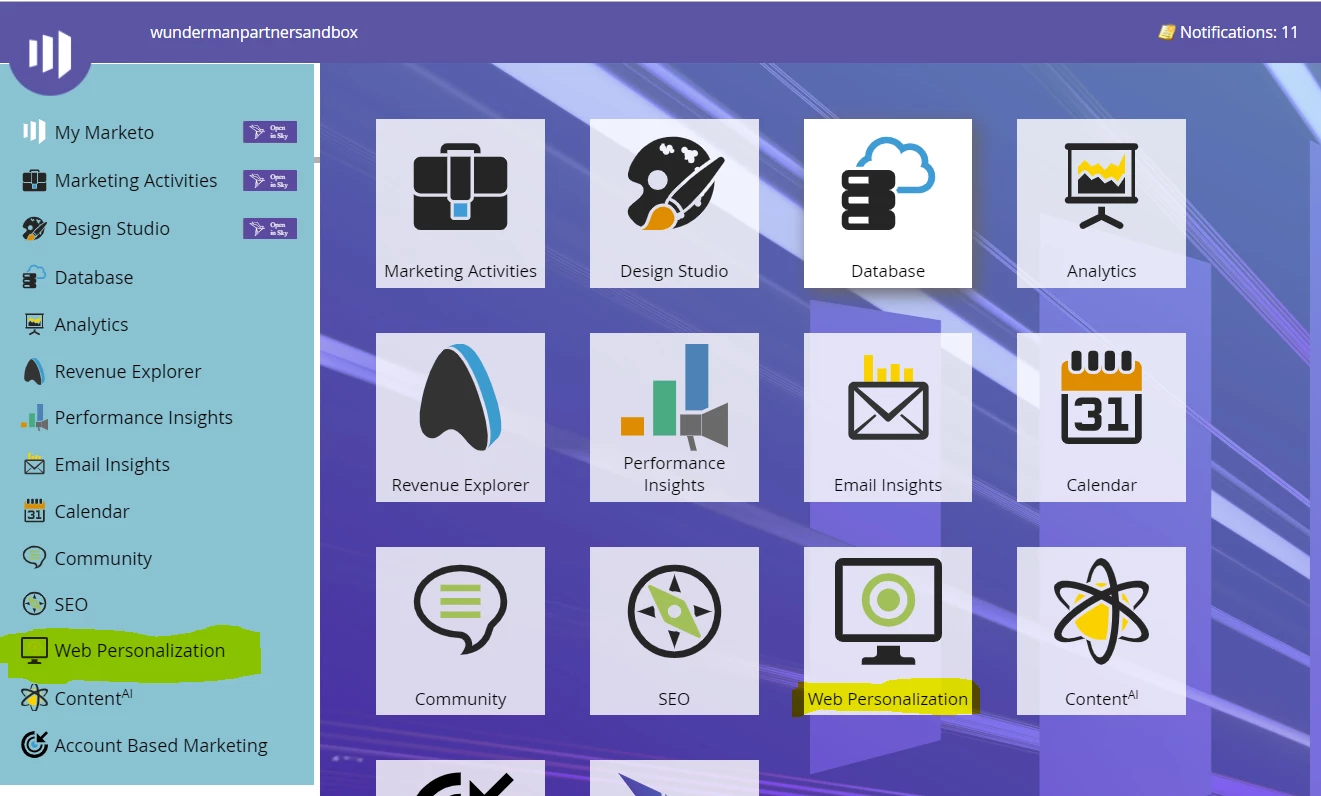Click Open in Sky beside My Marketo

point(270,132)
